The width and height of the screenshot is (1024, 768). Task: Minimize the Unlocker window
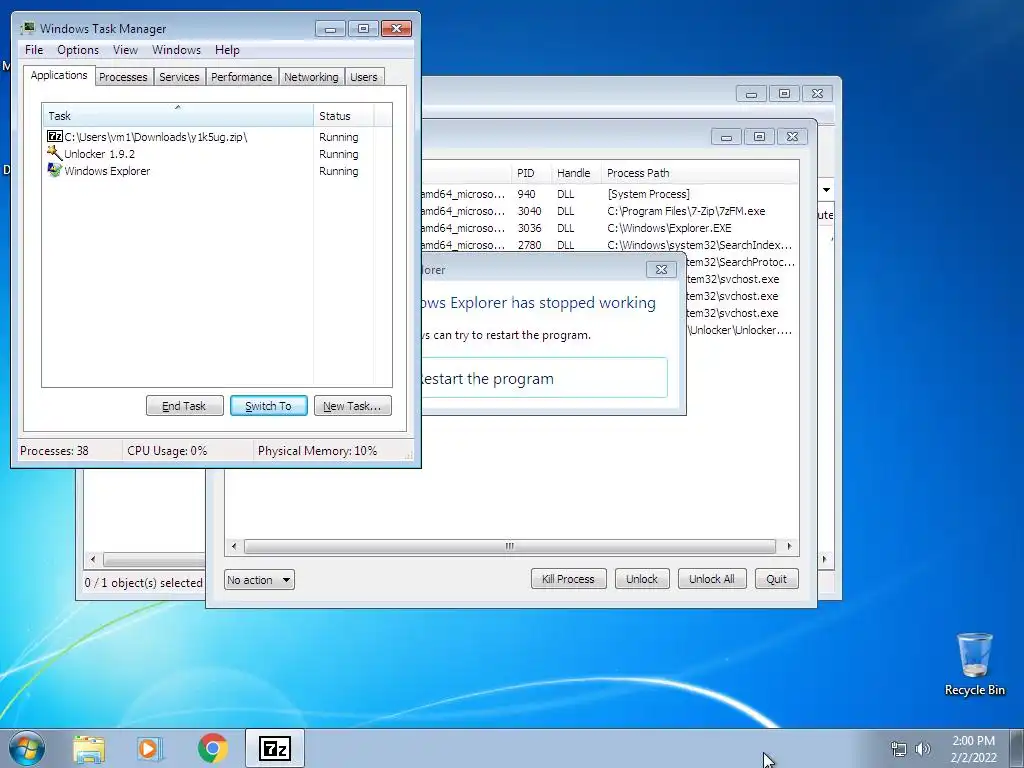726,136
